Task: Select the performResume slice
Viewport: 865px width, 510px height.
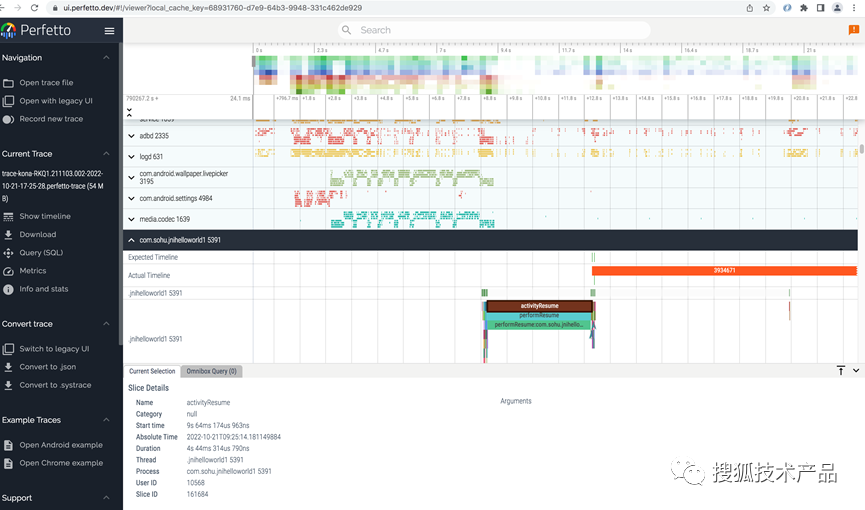Action: (539, 315)
